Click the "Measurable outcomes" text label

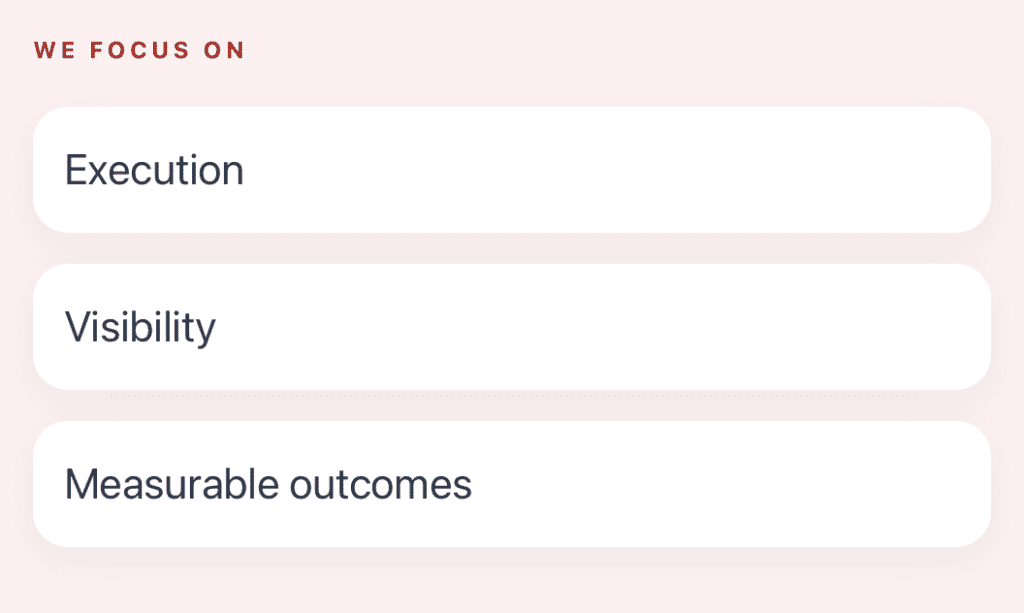(x=268, y=485)
